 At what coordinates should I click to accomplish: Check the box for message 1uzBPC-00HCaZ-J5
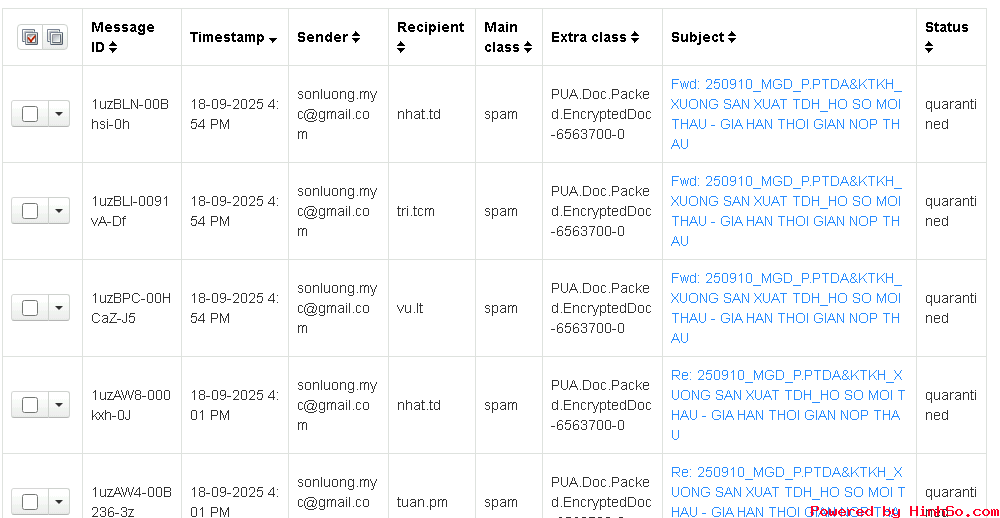pyautogui.click(x=30, y=308)
